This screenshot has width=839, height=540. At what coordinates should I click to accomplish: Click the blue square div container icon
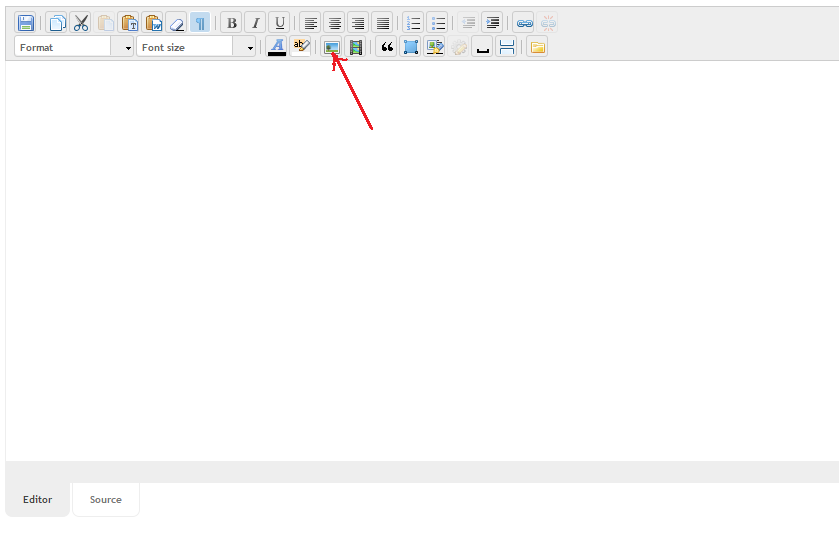tap(410, 47)
